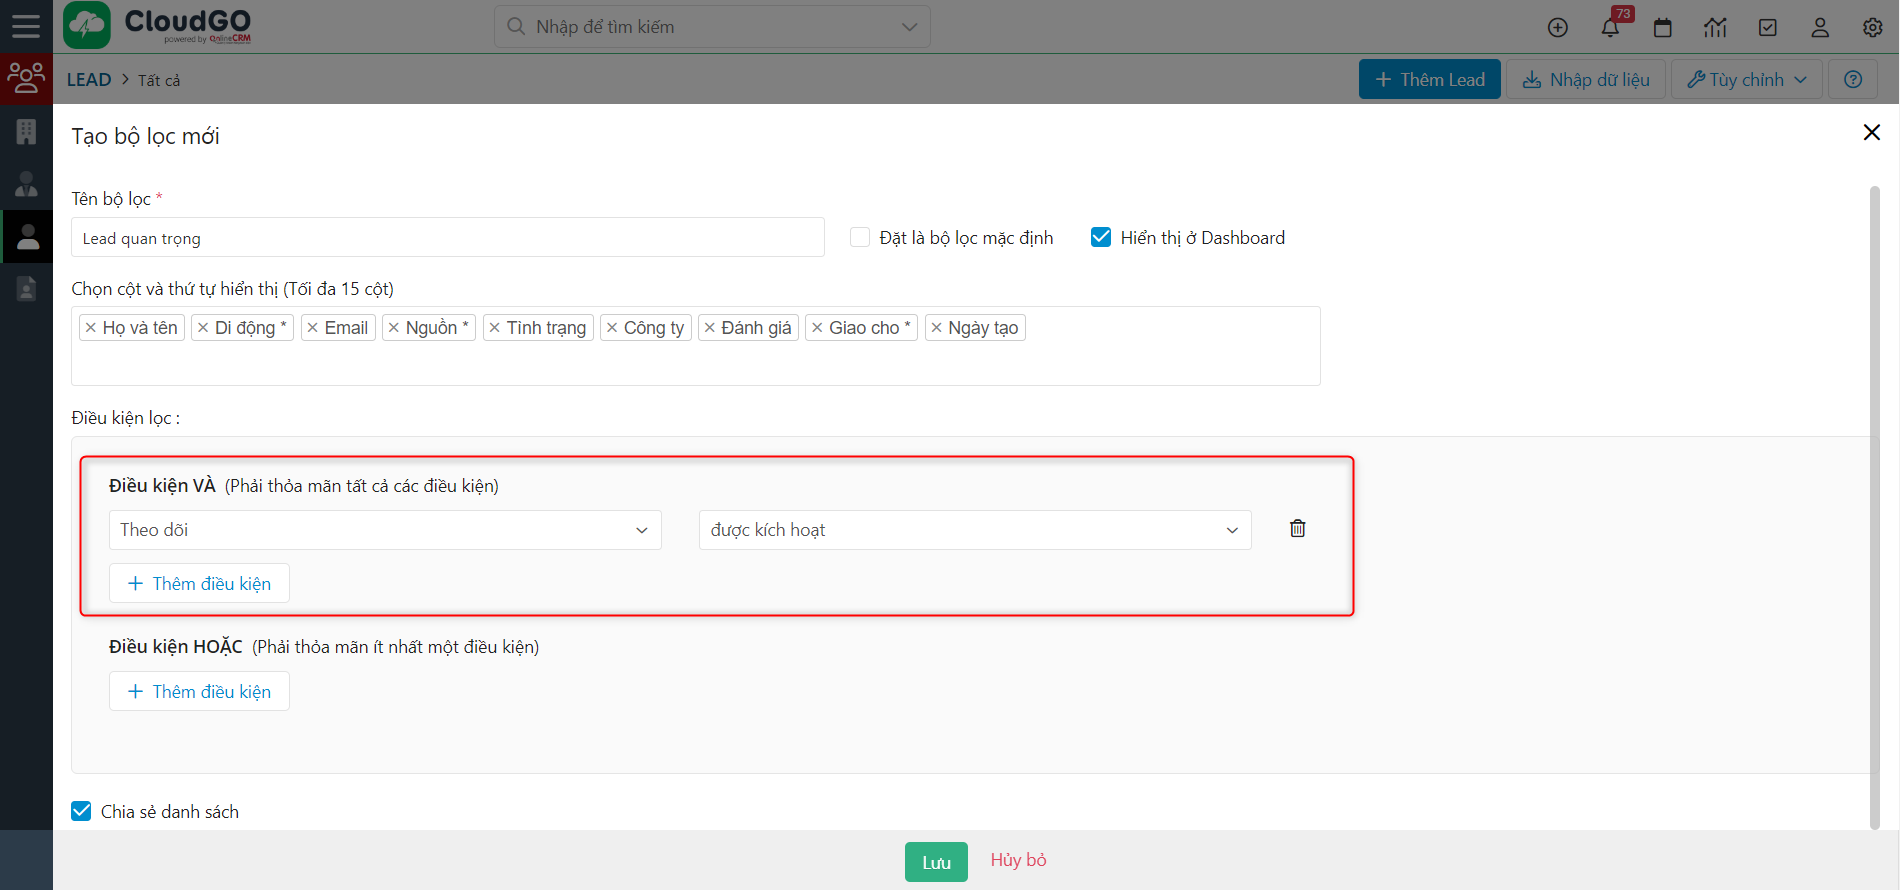The image size is (1900, 890).
Task: Open the contact book sidebar icon
Action: tap(26, 289)
